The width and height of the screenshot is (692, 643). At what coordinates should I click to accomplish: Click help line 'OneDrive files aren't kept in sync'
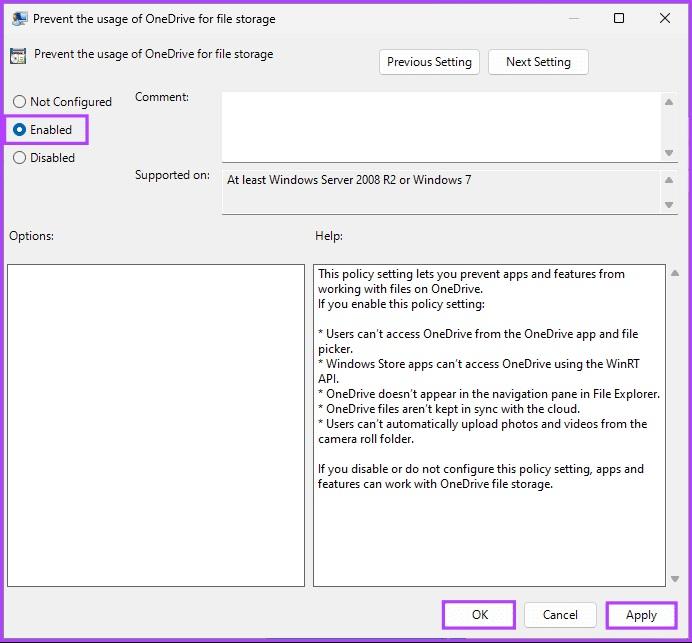pos(449,409)
